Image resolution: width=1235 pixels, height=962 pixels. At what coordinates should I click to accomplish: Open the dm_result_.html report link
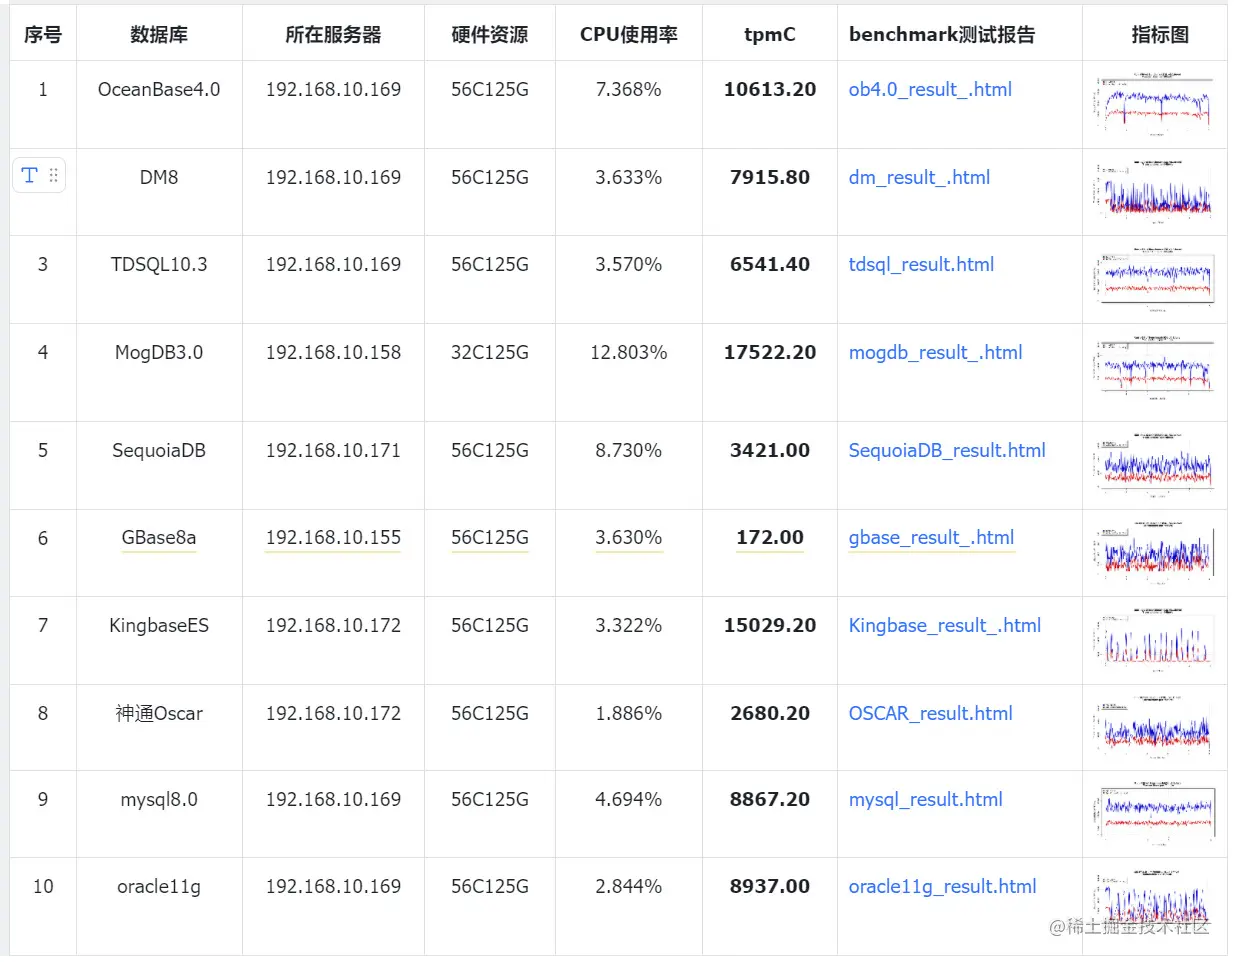(x=919, y=177)
